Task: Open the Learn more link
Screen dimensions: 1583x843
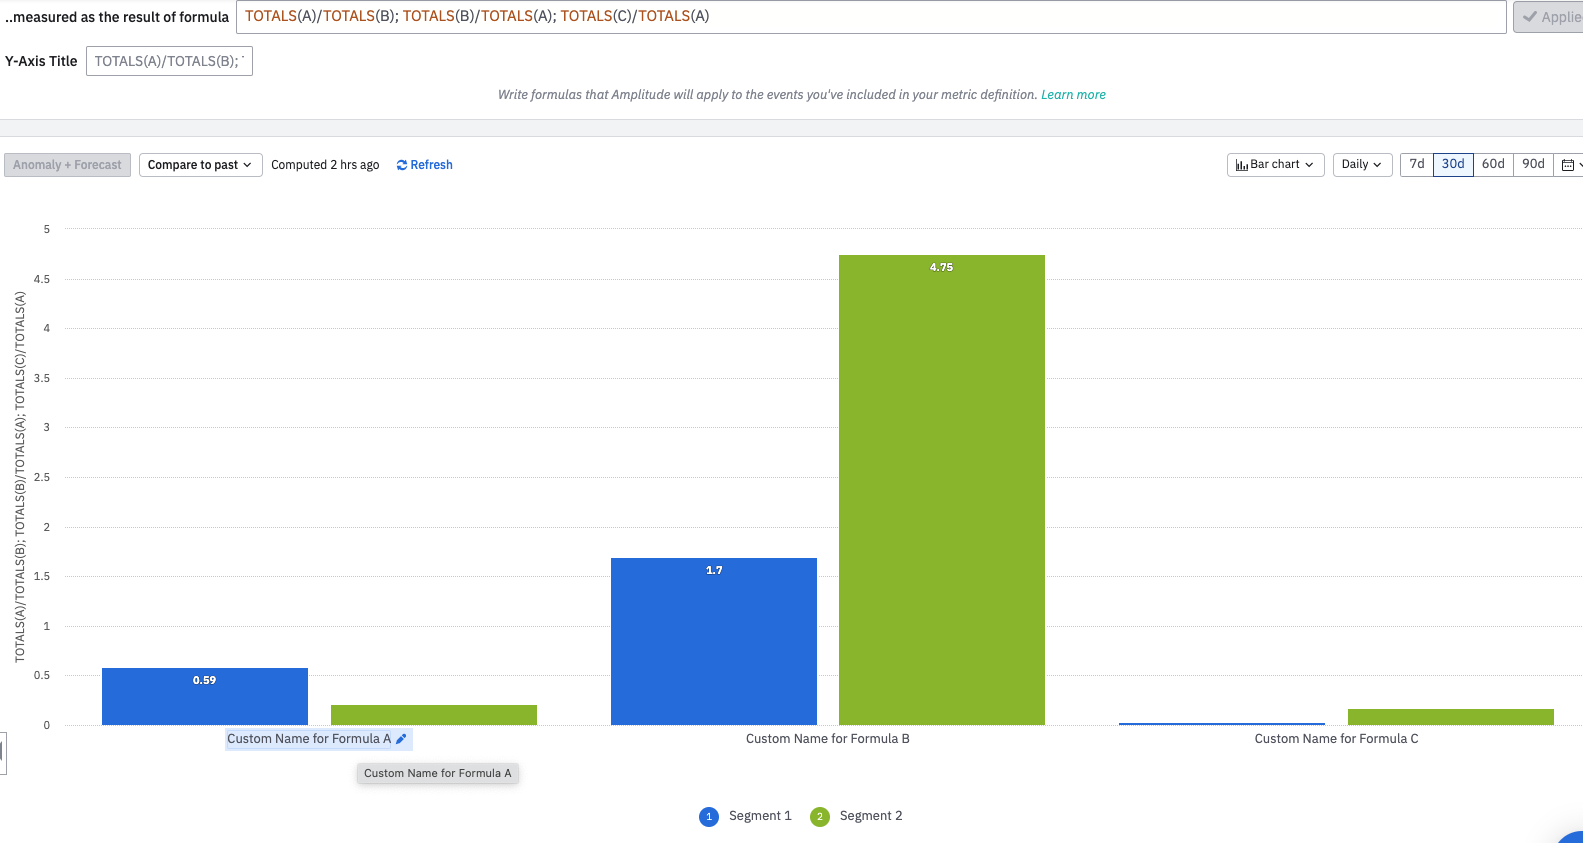Action: 1073,95
